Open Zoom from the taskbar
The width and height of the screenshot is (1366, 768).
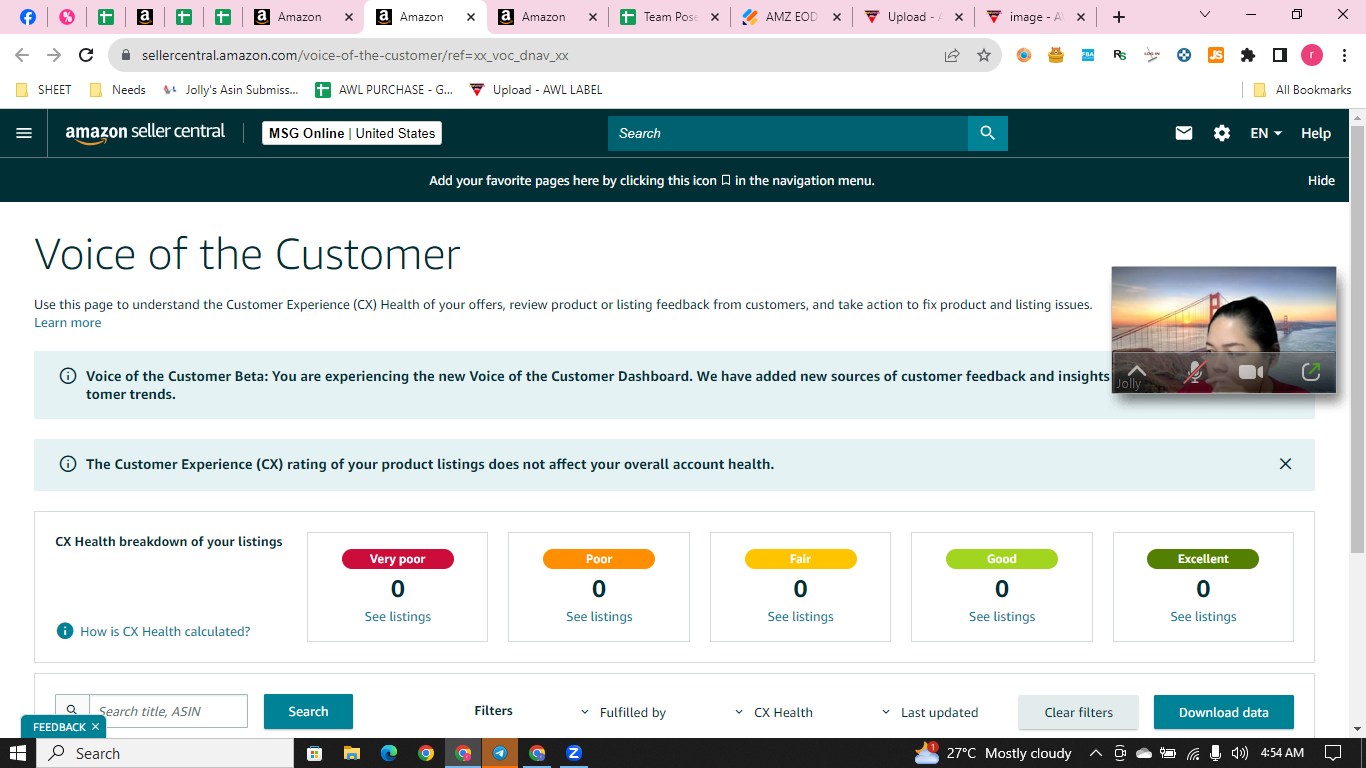[x=574, y=753]
